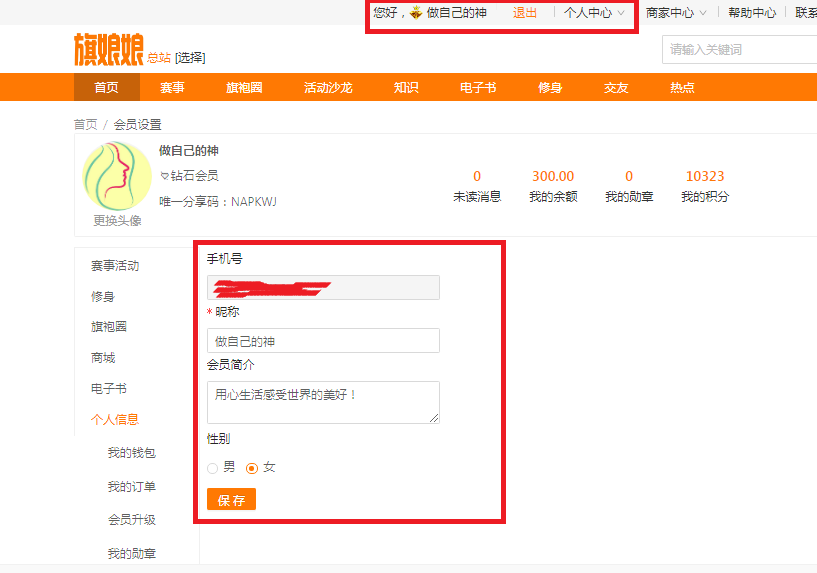Click 更换头像 to change the avatar
Screen dimensions: 817x573
click(x=117, y=220)
